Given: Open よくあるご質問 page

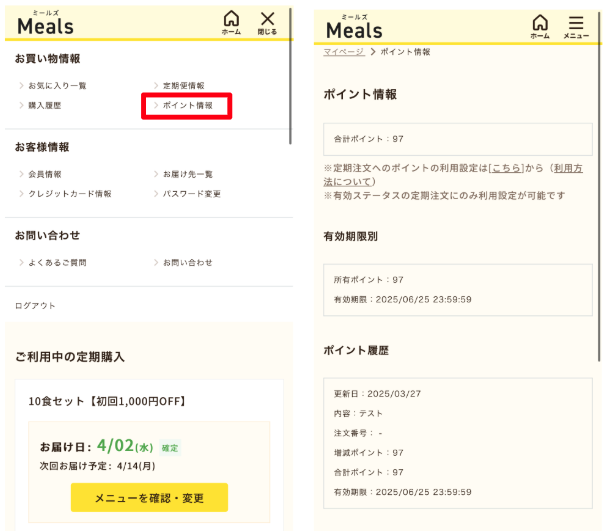Looking at the screenshot, I should point(57,262).
